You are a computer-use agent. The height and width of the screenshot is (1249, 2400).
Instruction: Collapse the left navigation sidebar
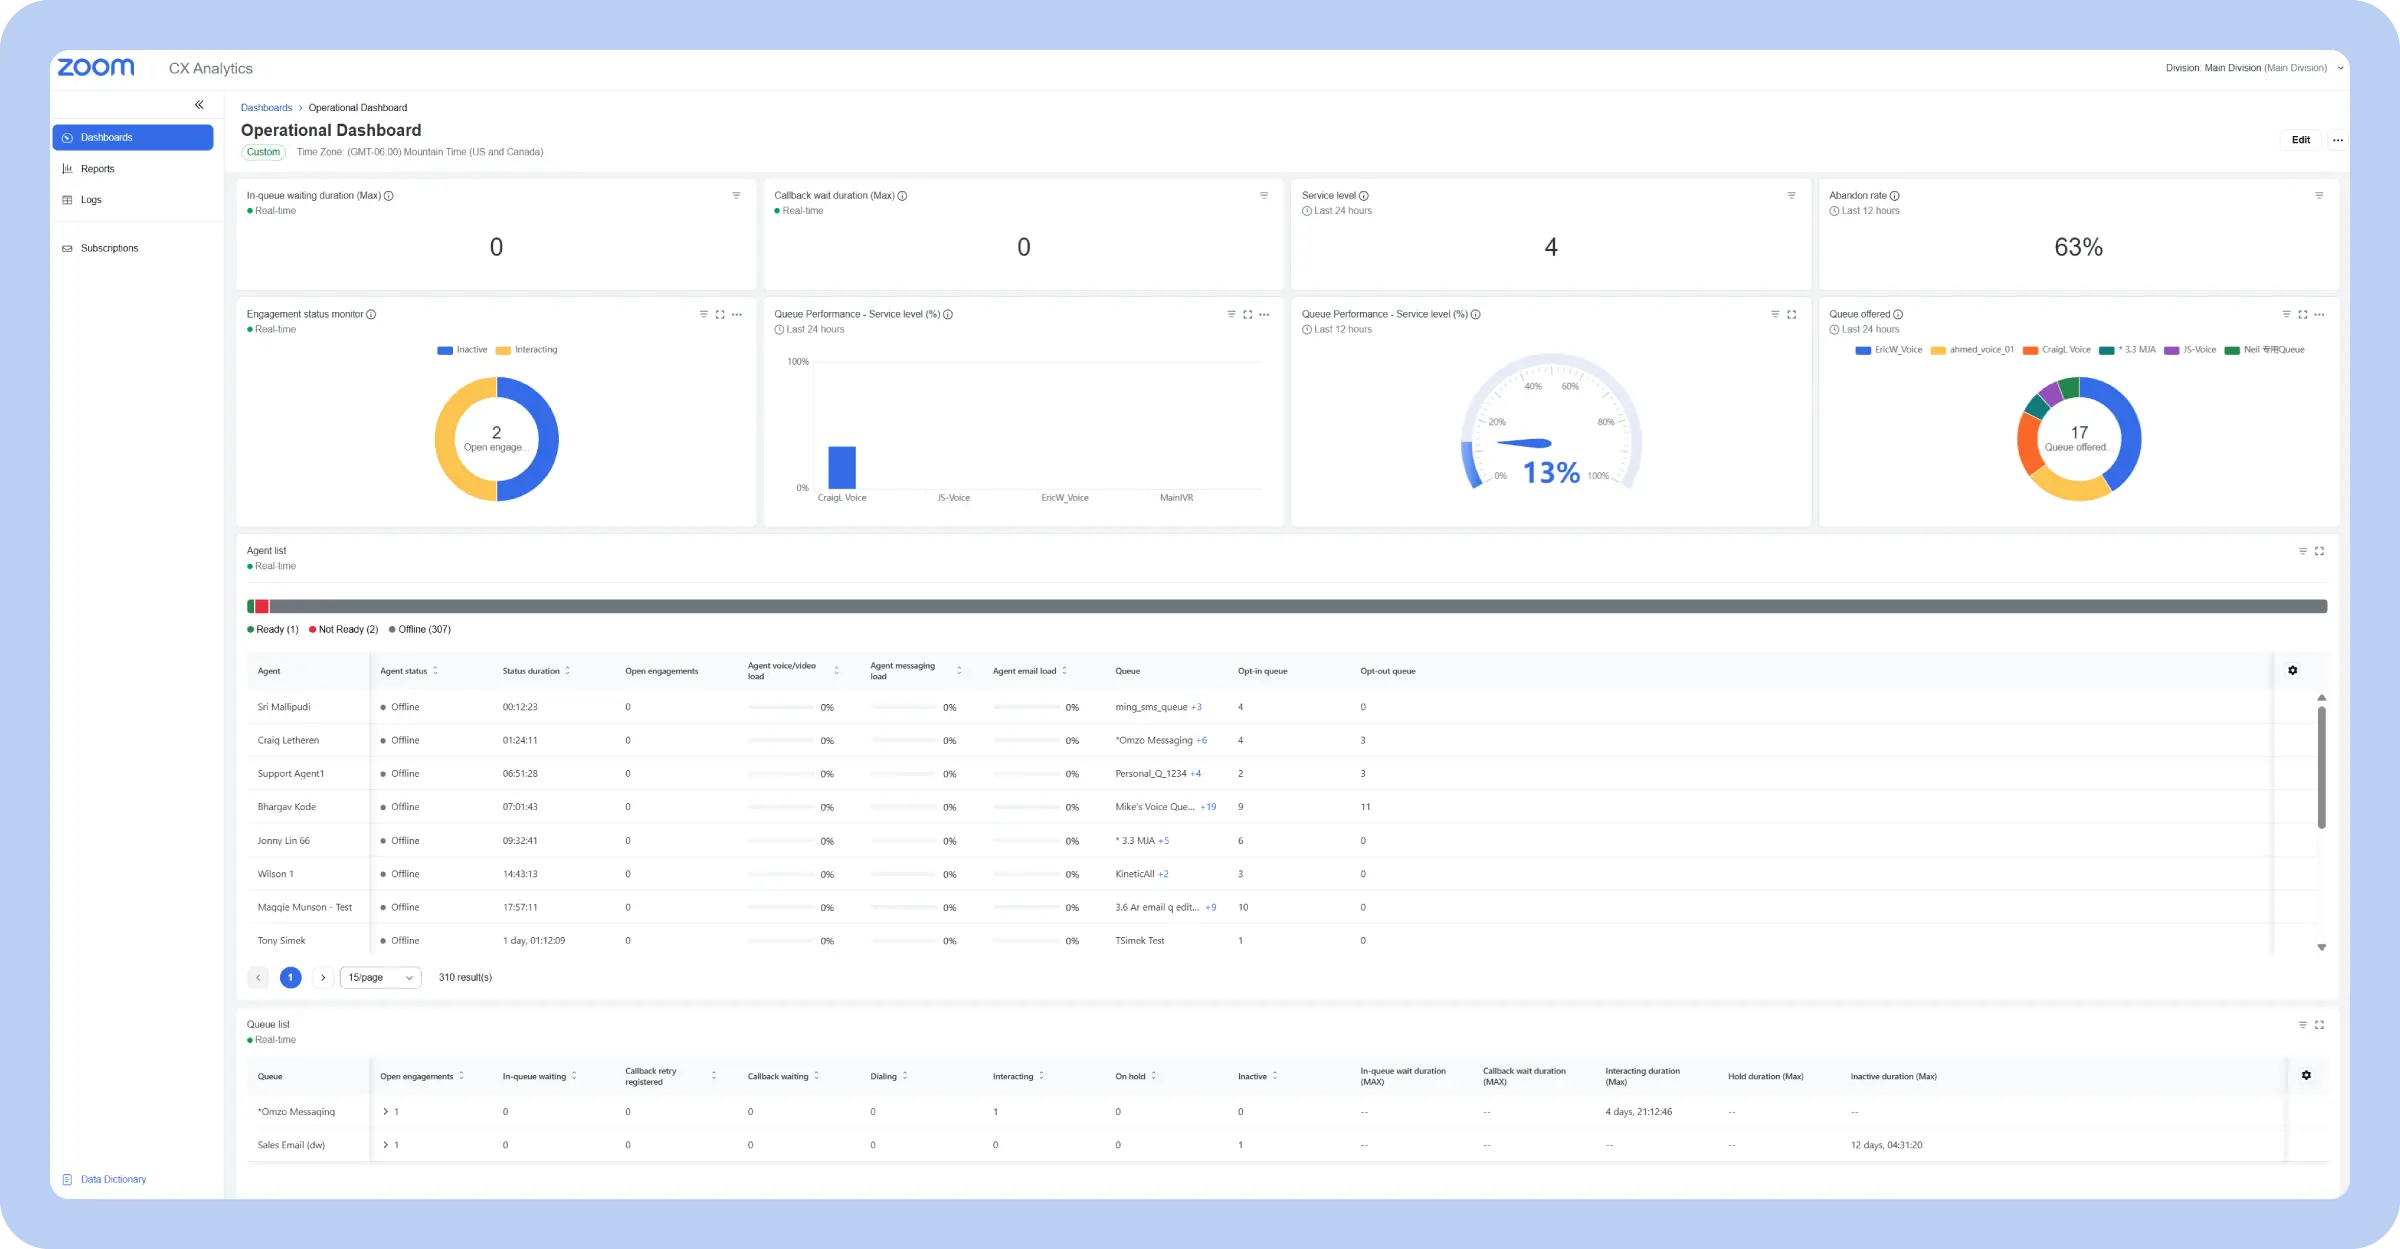click(x=199, y=104)
